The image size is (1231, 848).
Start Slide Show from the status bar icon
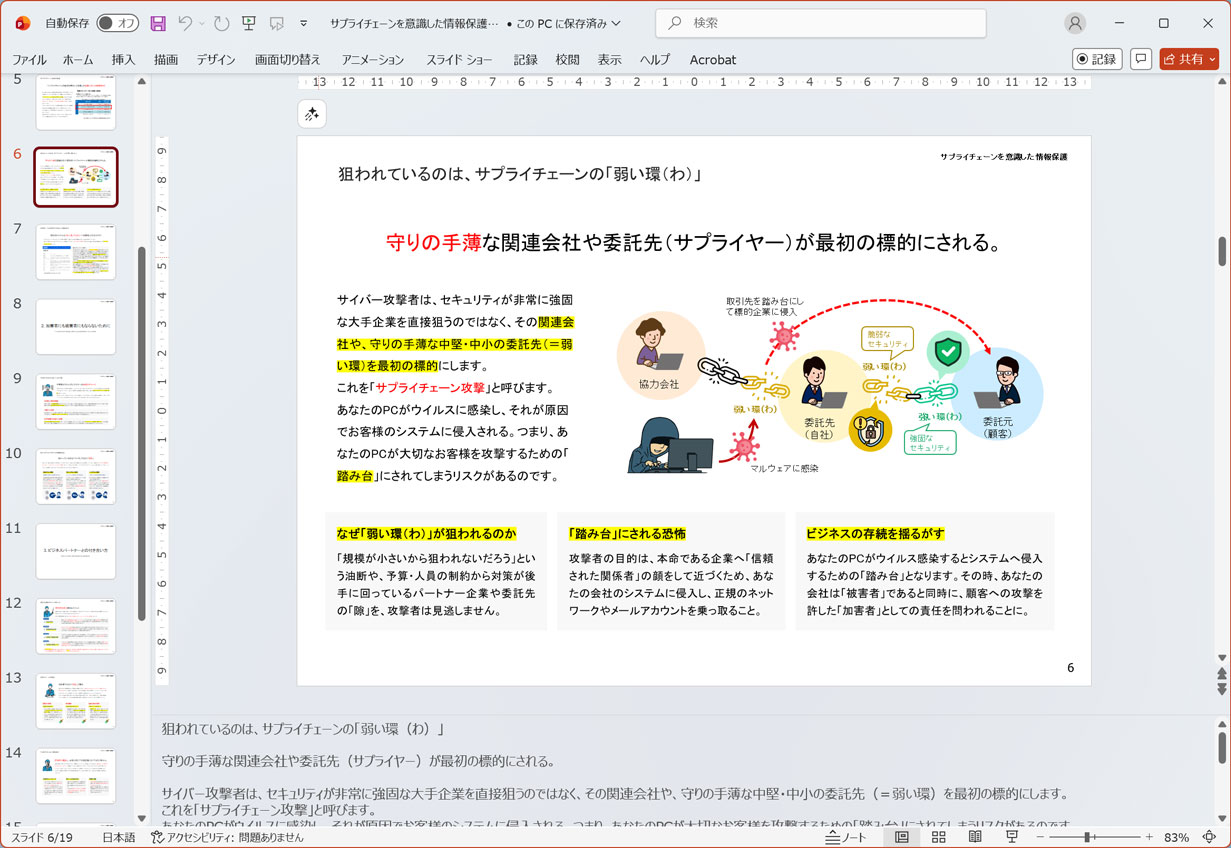1012,837
